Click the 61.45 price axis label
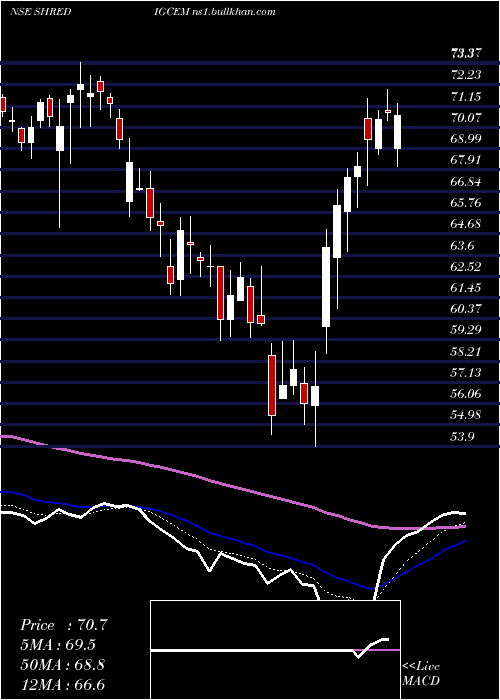This screenshot has height=700, width=500. click(466, 288)
